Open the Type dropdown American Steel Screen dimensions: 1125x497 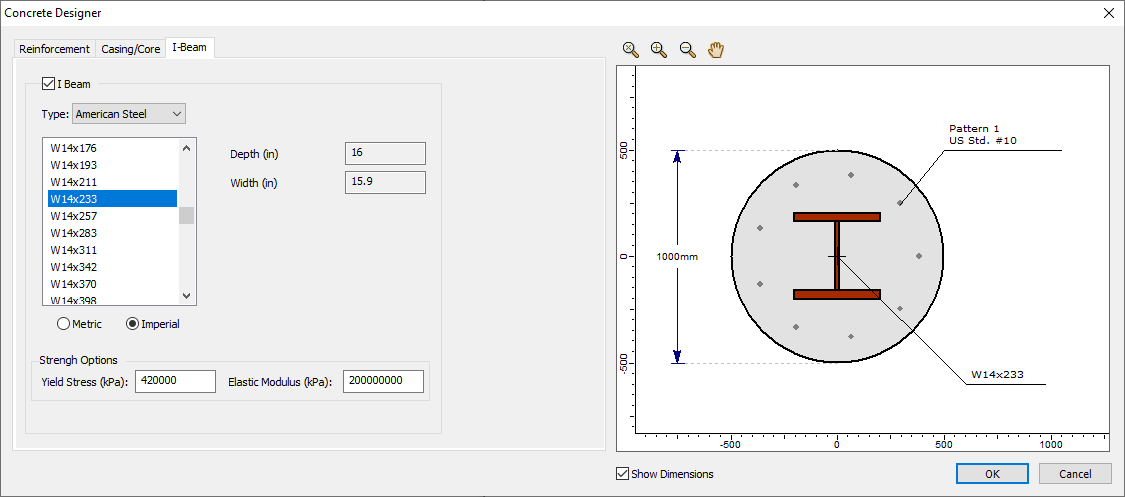tap(129, 114)
